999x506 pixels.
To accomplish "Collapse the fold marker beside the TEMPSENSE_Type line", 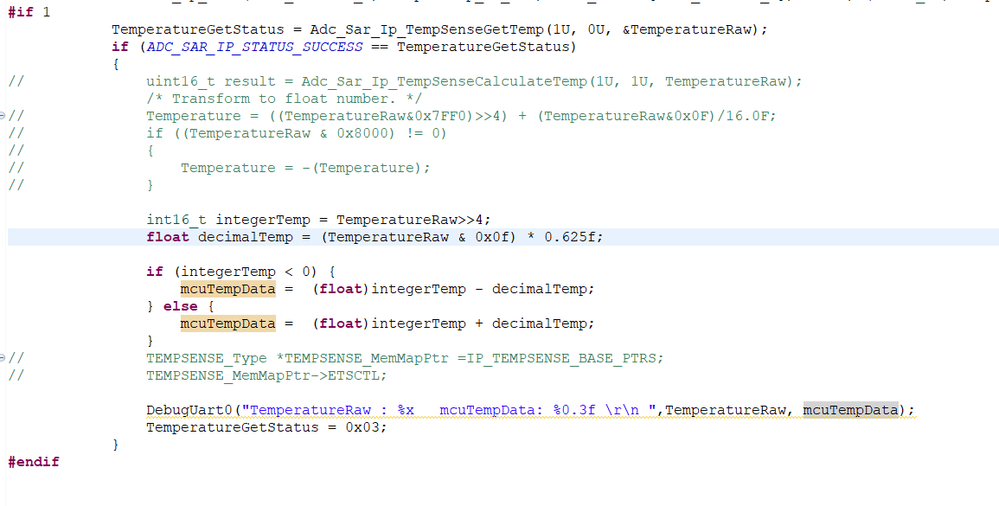I will [x=3, y=358].
